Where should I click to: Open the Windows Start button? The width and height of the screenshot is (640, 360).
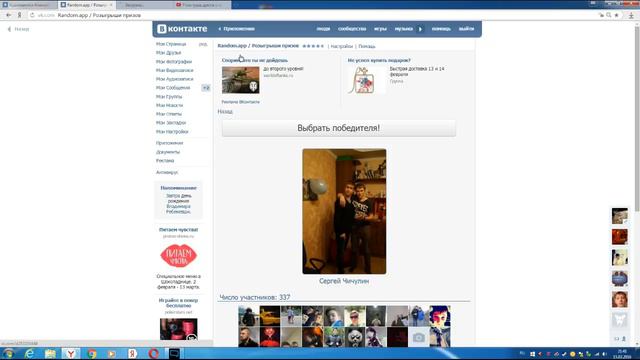(8, 353)
